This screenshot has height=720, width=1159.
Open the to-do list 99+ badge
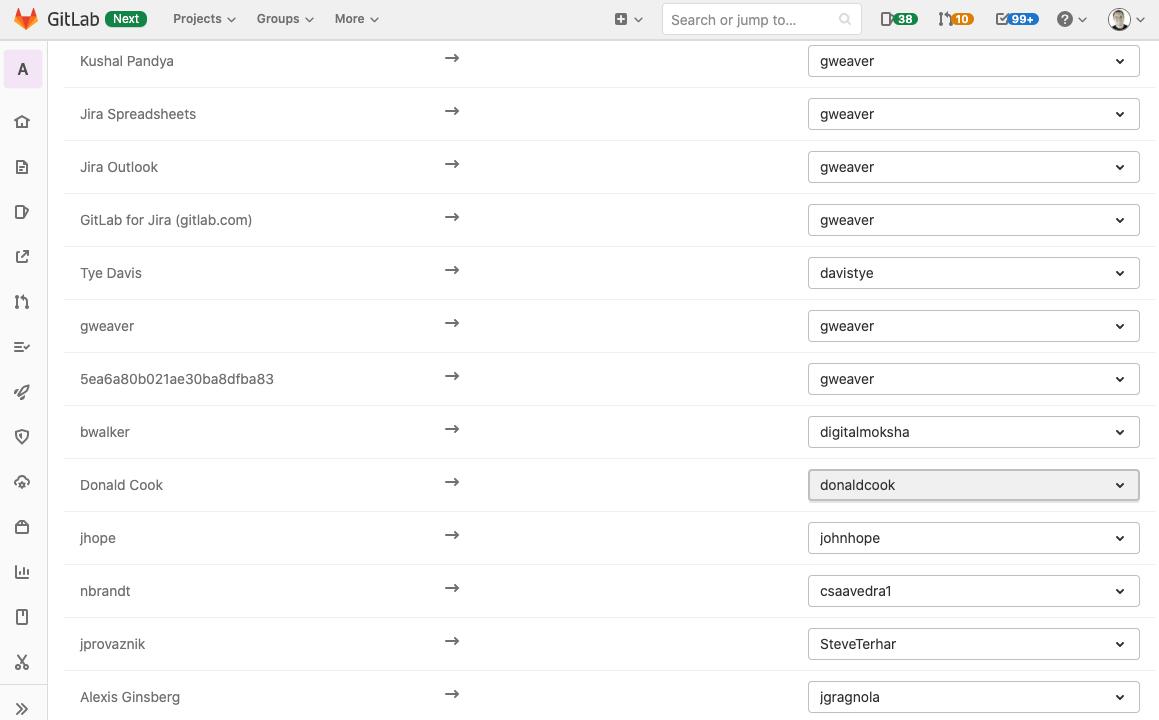pyautogui.click(x=1016, y=19)
